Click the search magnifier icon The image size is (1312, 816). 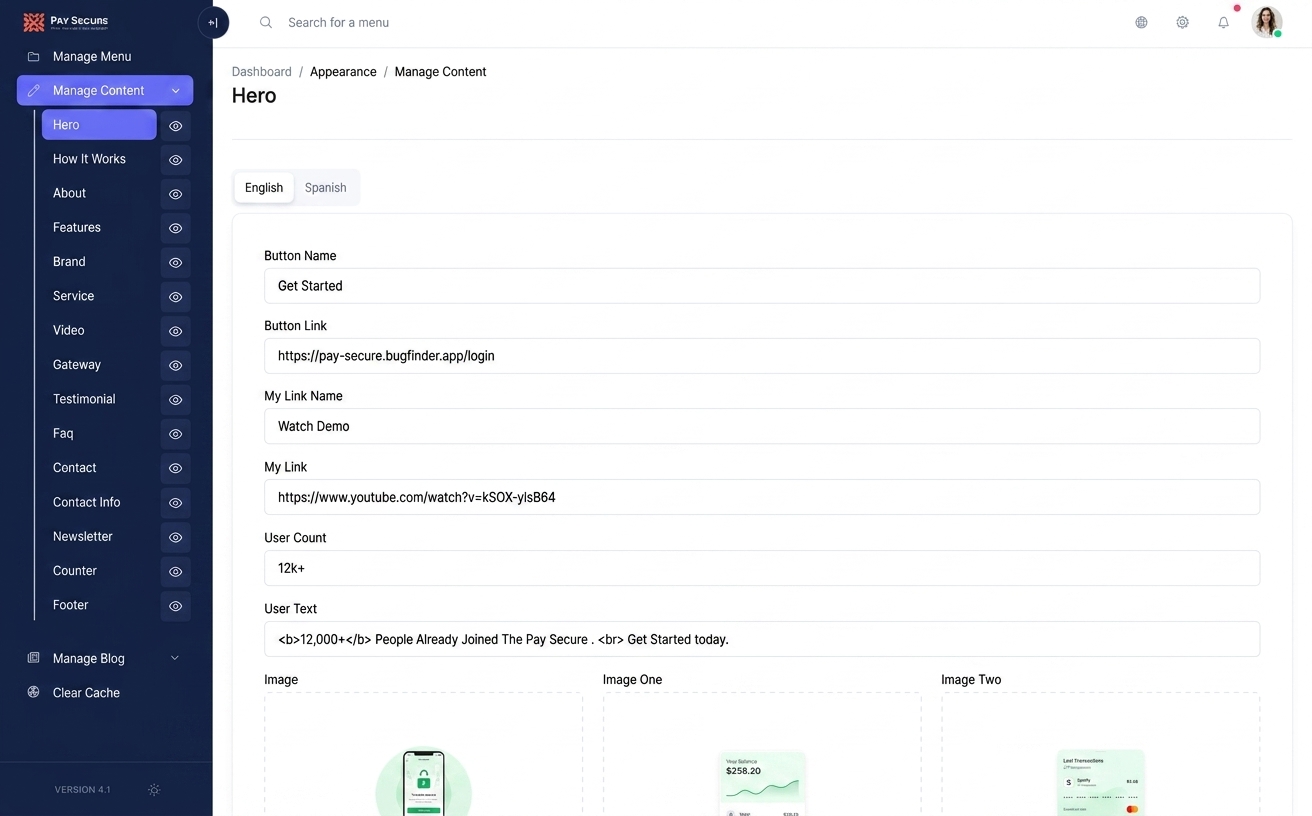pyautogui.click(x=266, y=22)
